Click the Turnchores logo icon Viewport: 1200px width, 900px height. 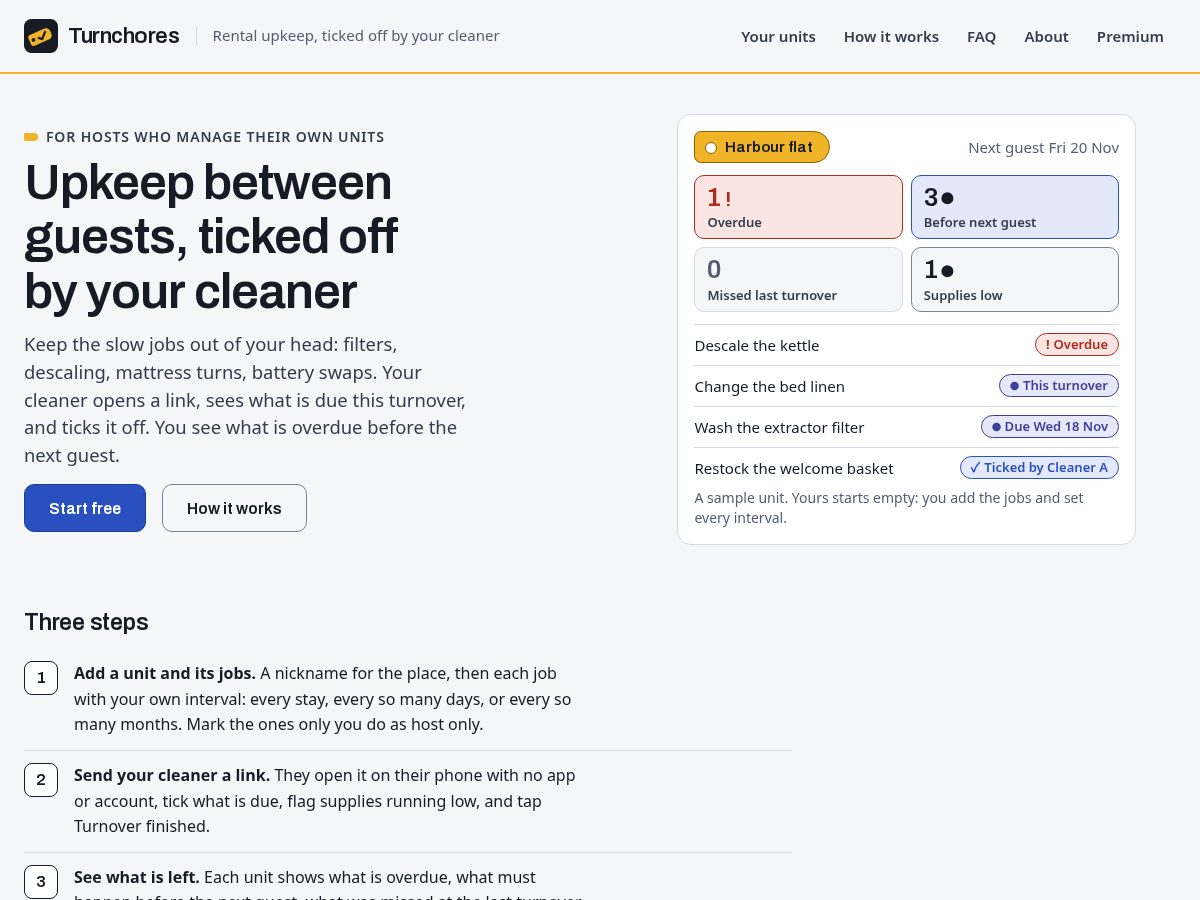click(x=41, y=36)
